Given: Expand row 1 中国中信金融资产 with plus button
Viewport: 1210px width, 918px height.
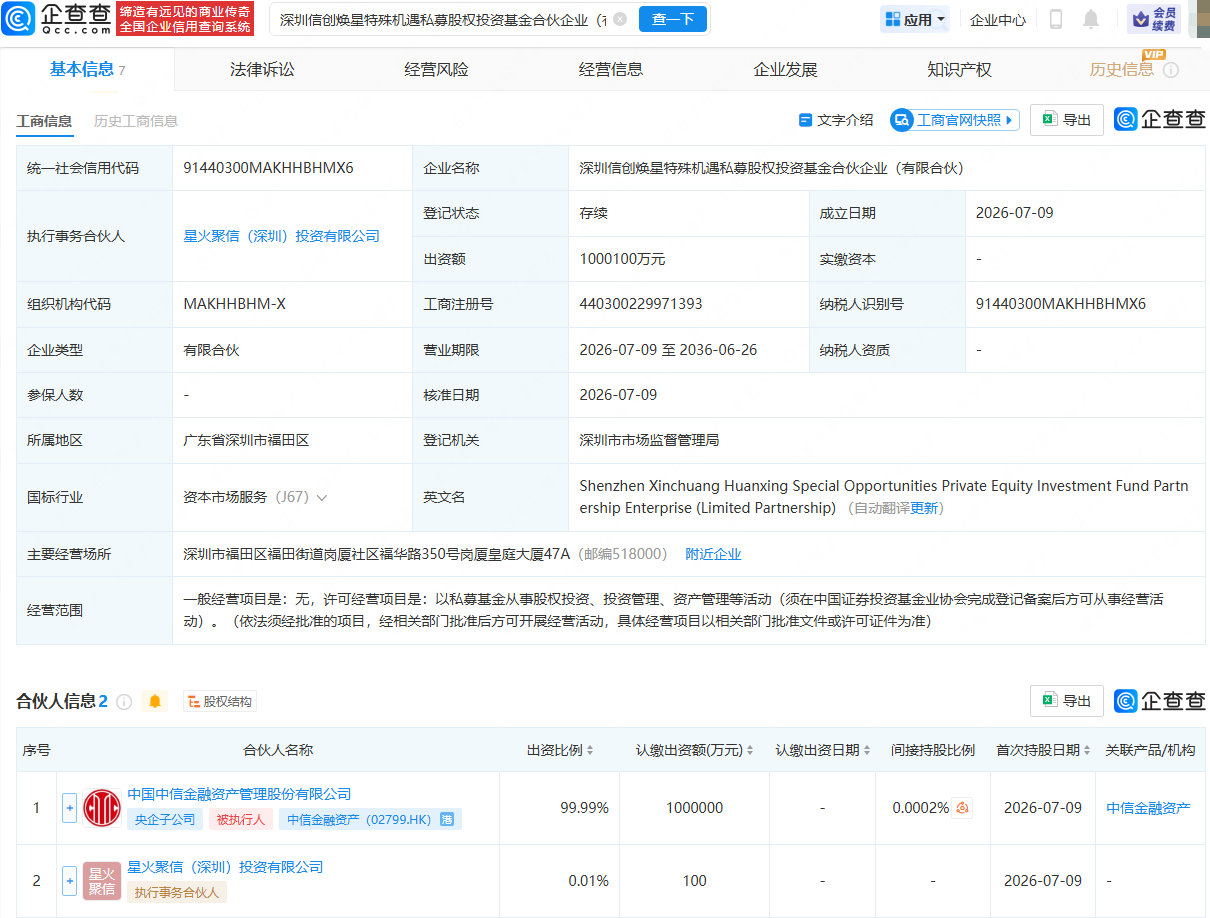Looking at the screenshot, I should point(69,808).
